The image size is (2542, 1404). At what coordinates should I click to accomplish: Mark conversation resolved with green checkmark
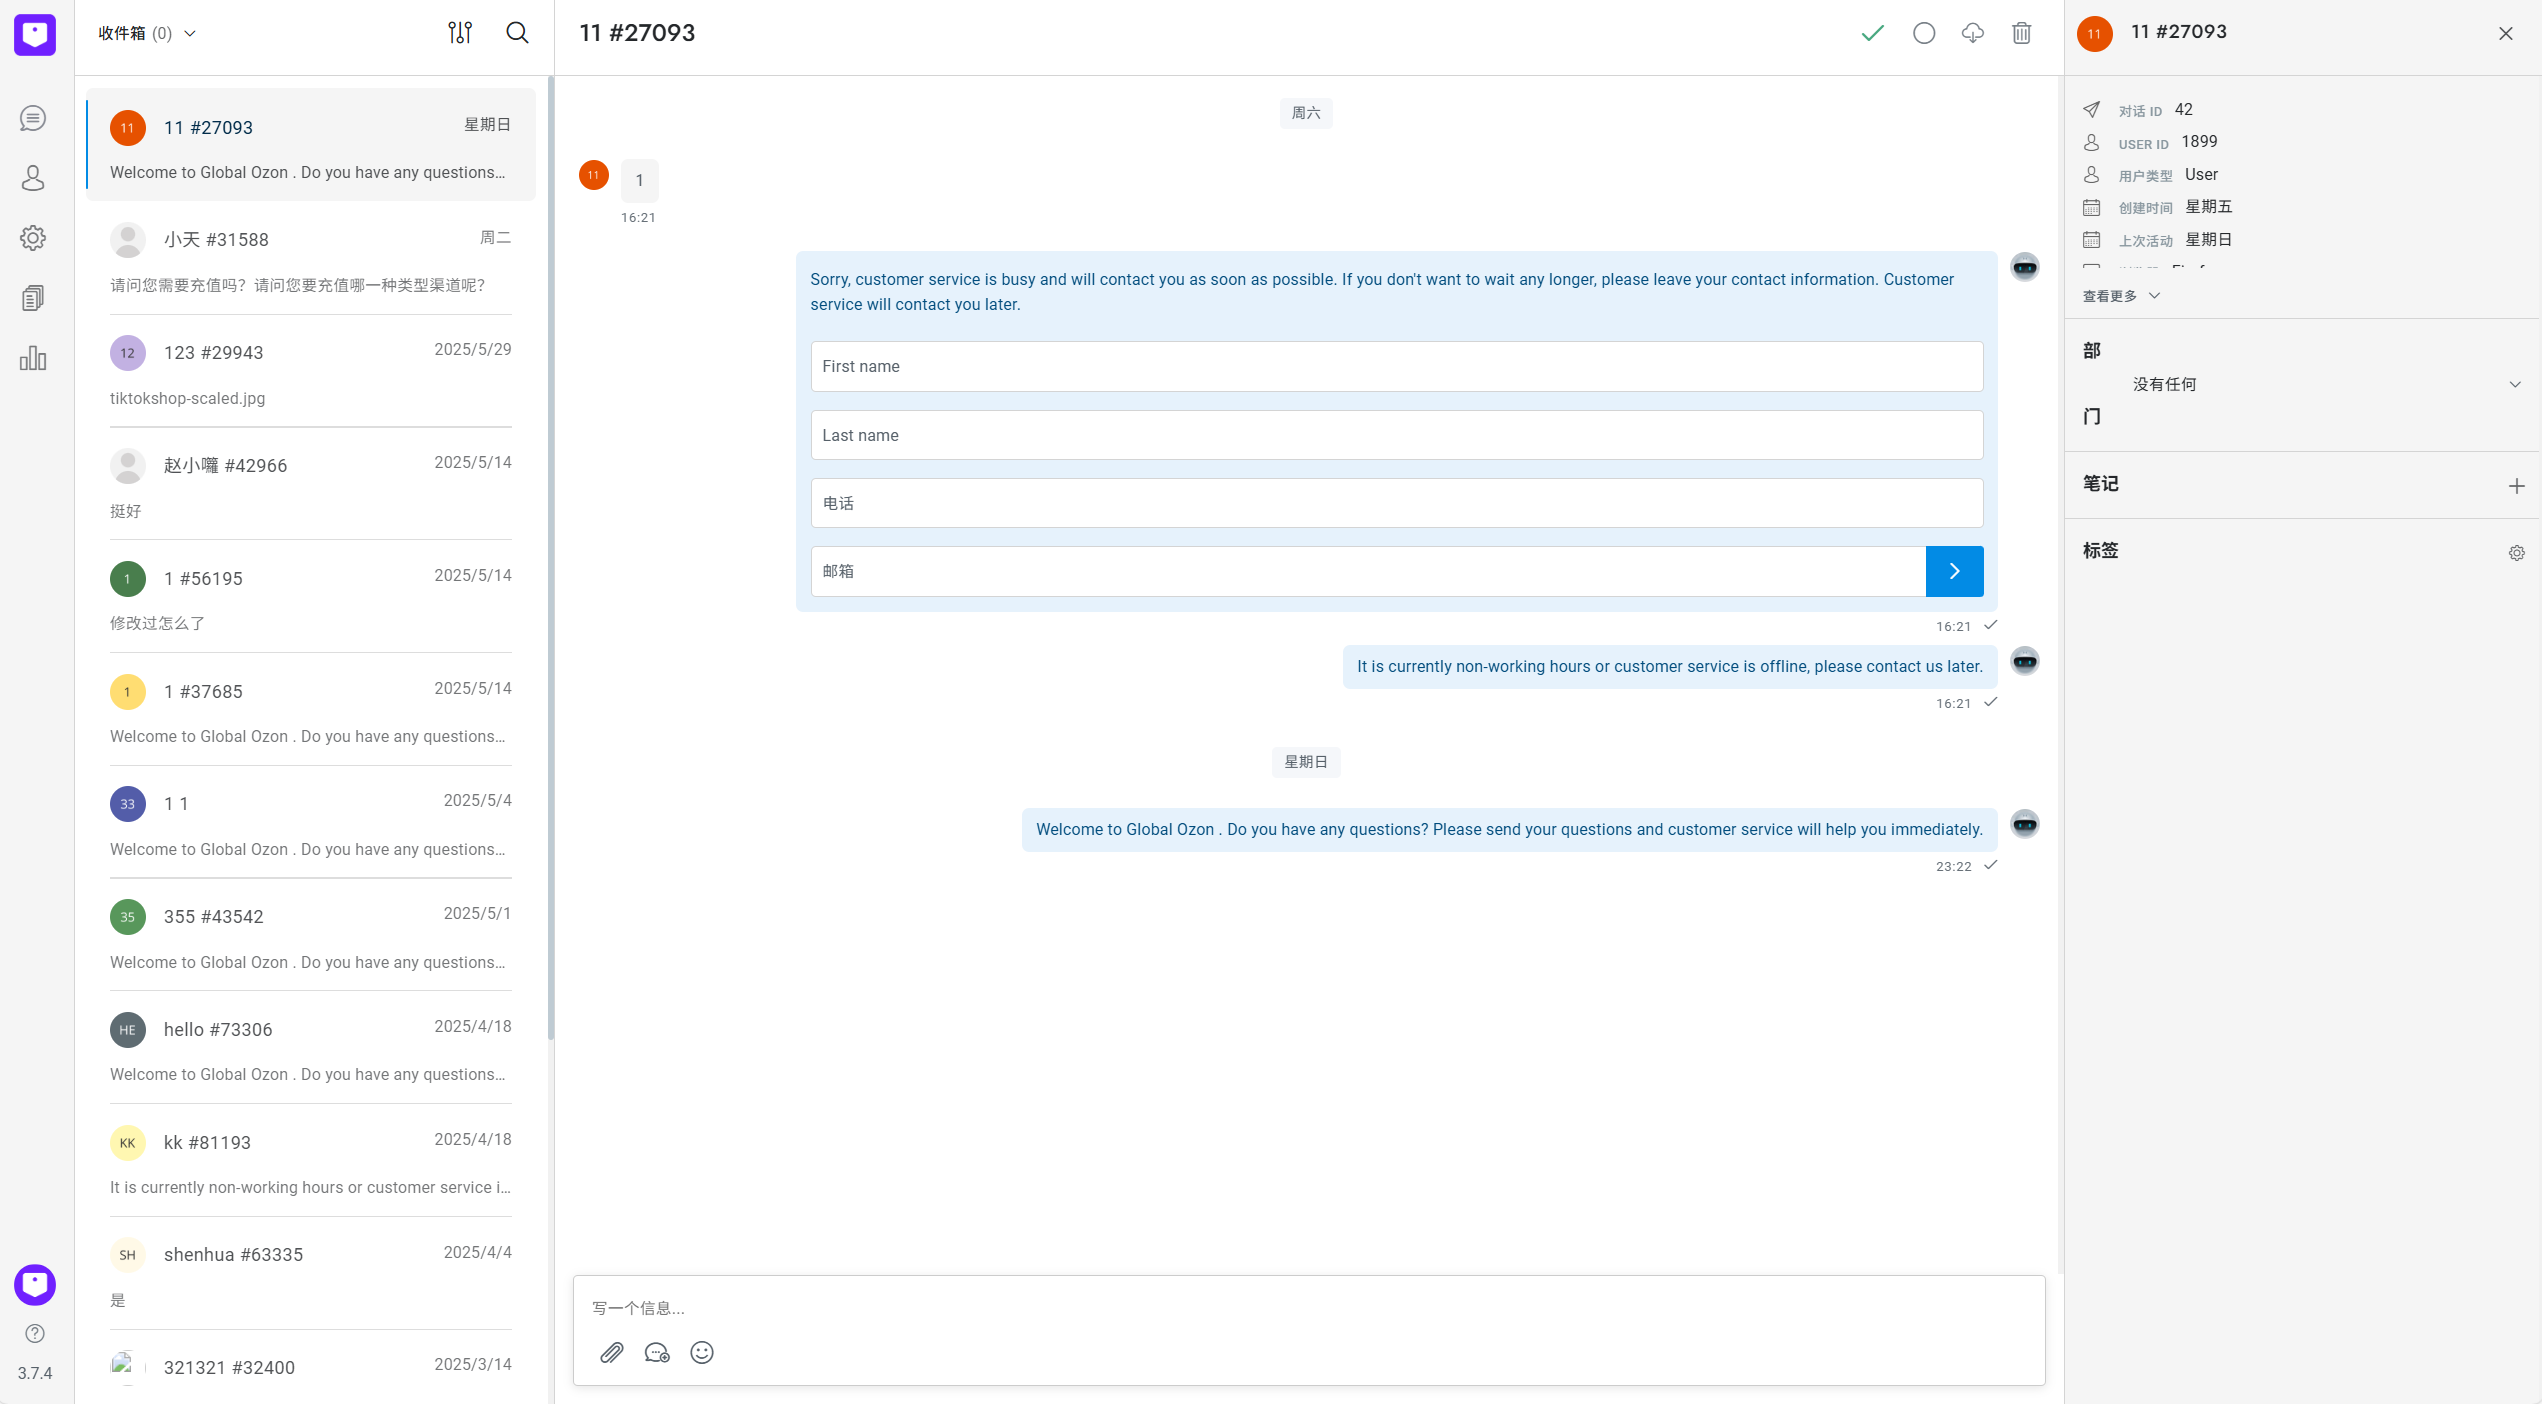[x=1872, y=33]
